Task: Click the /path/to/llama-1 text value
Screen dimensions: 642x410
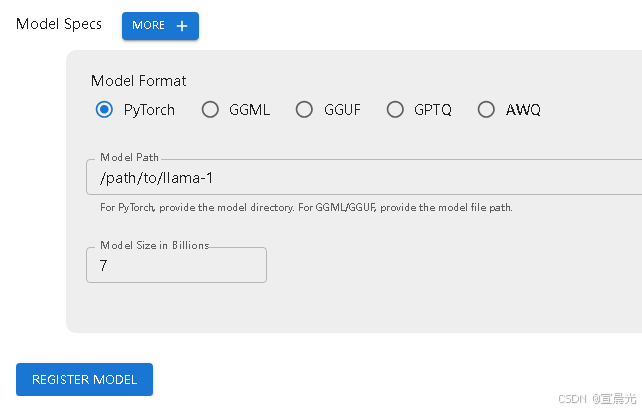Action: point(156,178)
